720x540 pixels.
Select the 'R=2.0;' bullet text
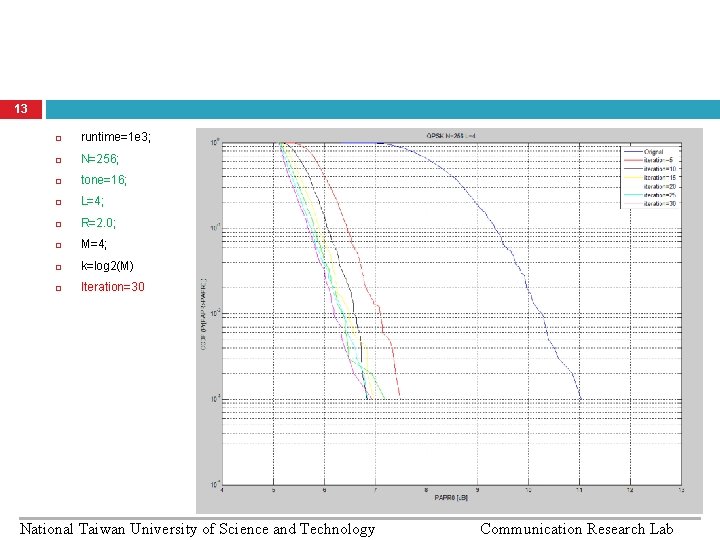pyautogui.click(x=98, y=223)
